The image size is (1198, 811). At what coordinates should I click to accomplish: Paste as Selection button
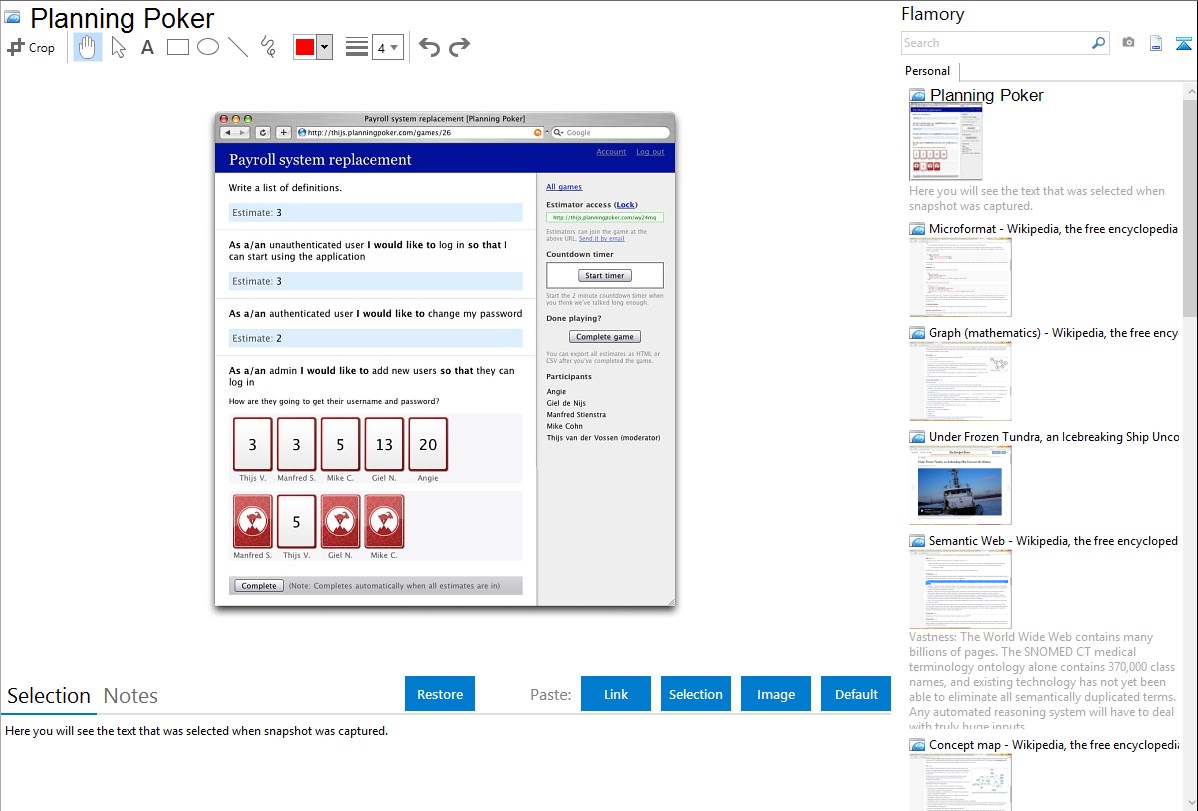coord(695,694)
